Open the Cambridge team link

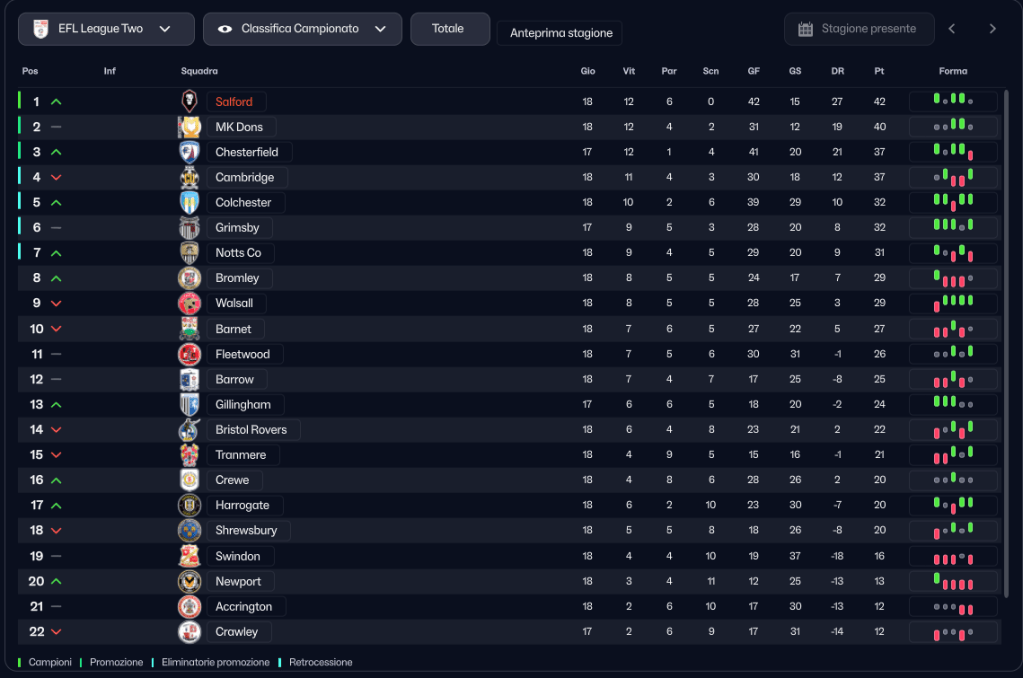point(245,177)
